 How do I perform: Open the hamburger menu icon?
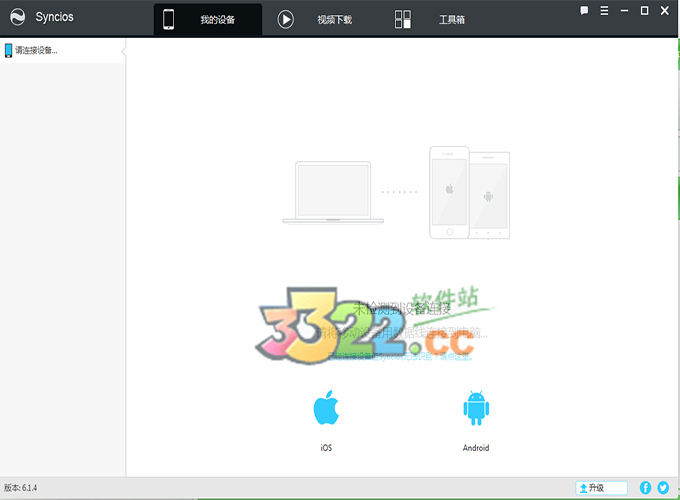(x=604, y=10)
